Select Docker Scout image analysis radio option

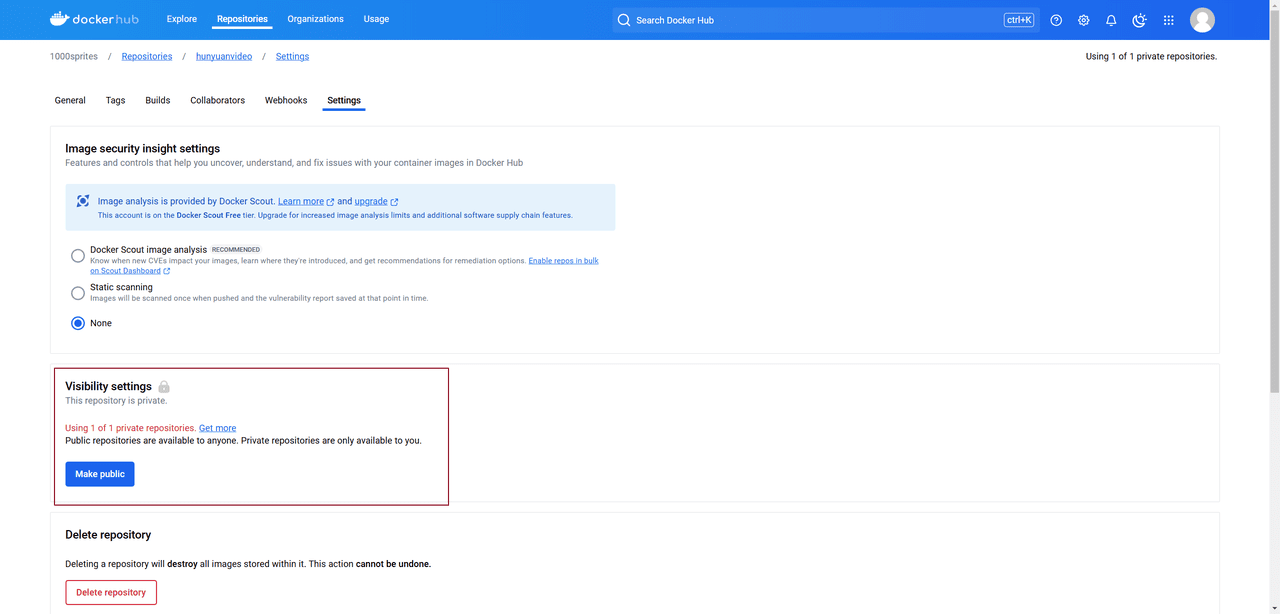coord(78,256)
